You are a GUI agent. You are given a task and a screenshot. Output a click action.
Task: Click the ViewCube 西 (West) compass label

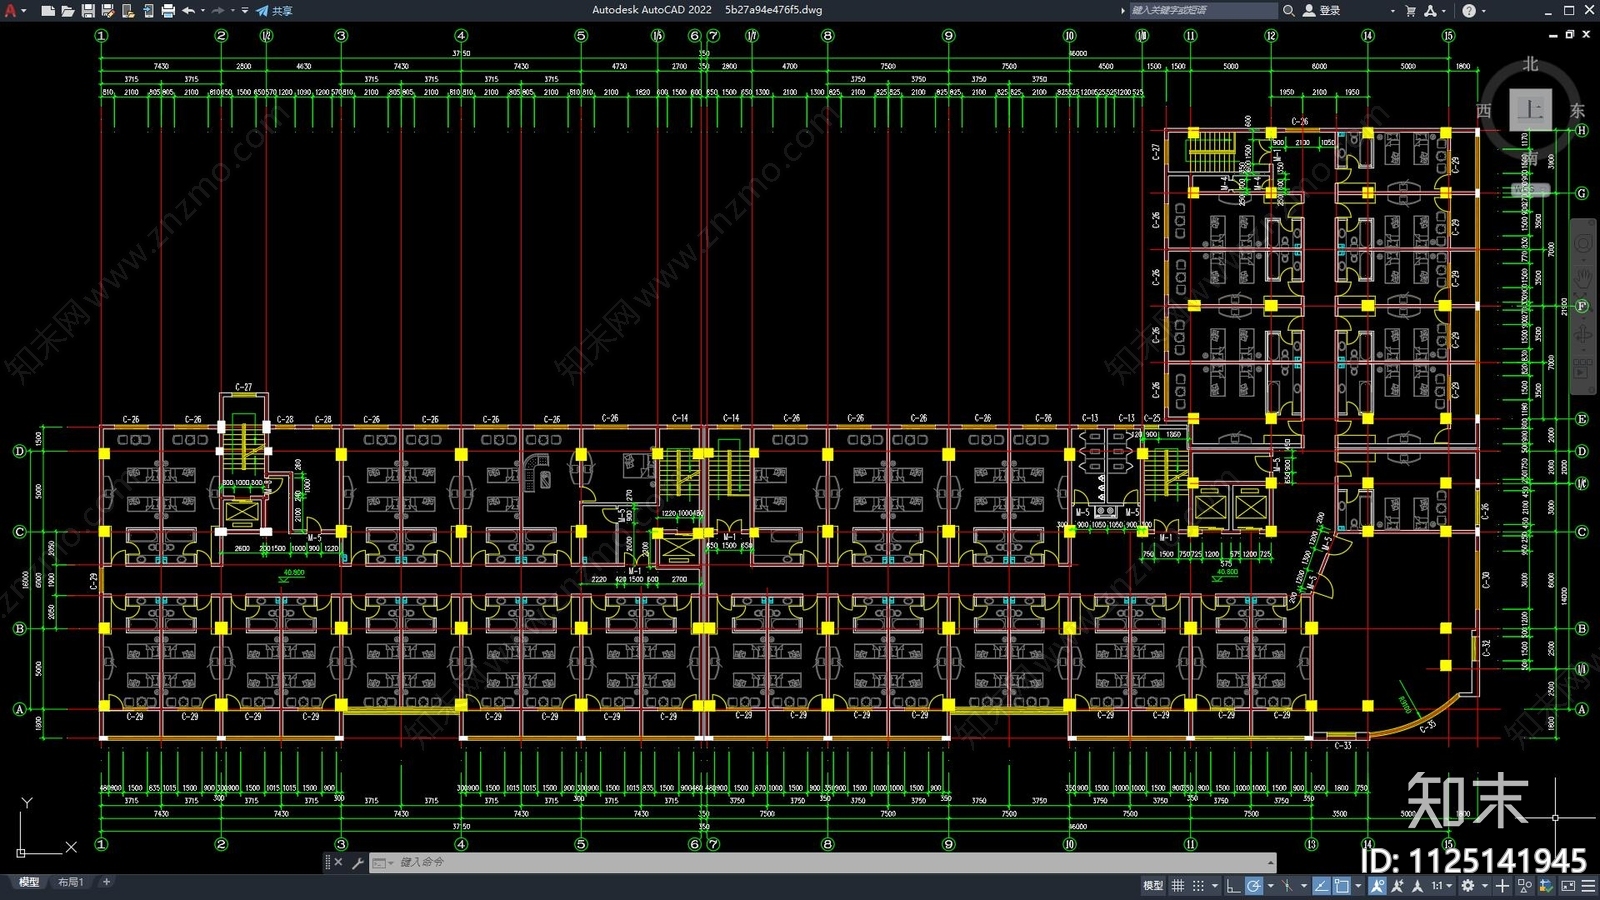click(x=1484, y=110)
